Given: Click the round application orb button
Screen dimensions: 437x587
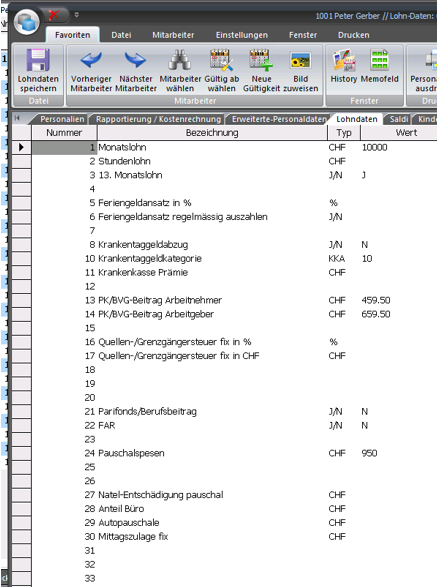Looking at the screenshot, I should click(27, 22).
